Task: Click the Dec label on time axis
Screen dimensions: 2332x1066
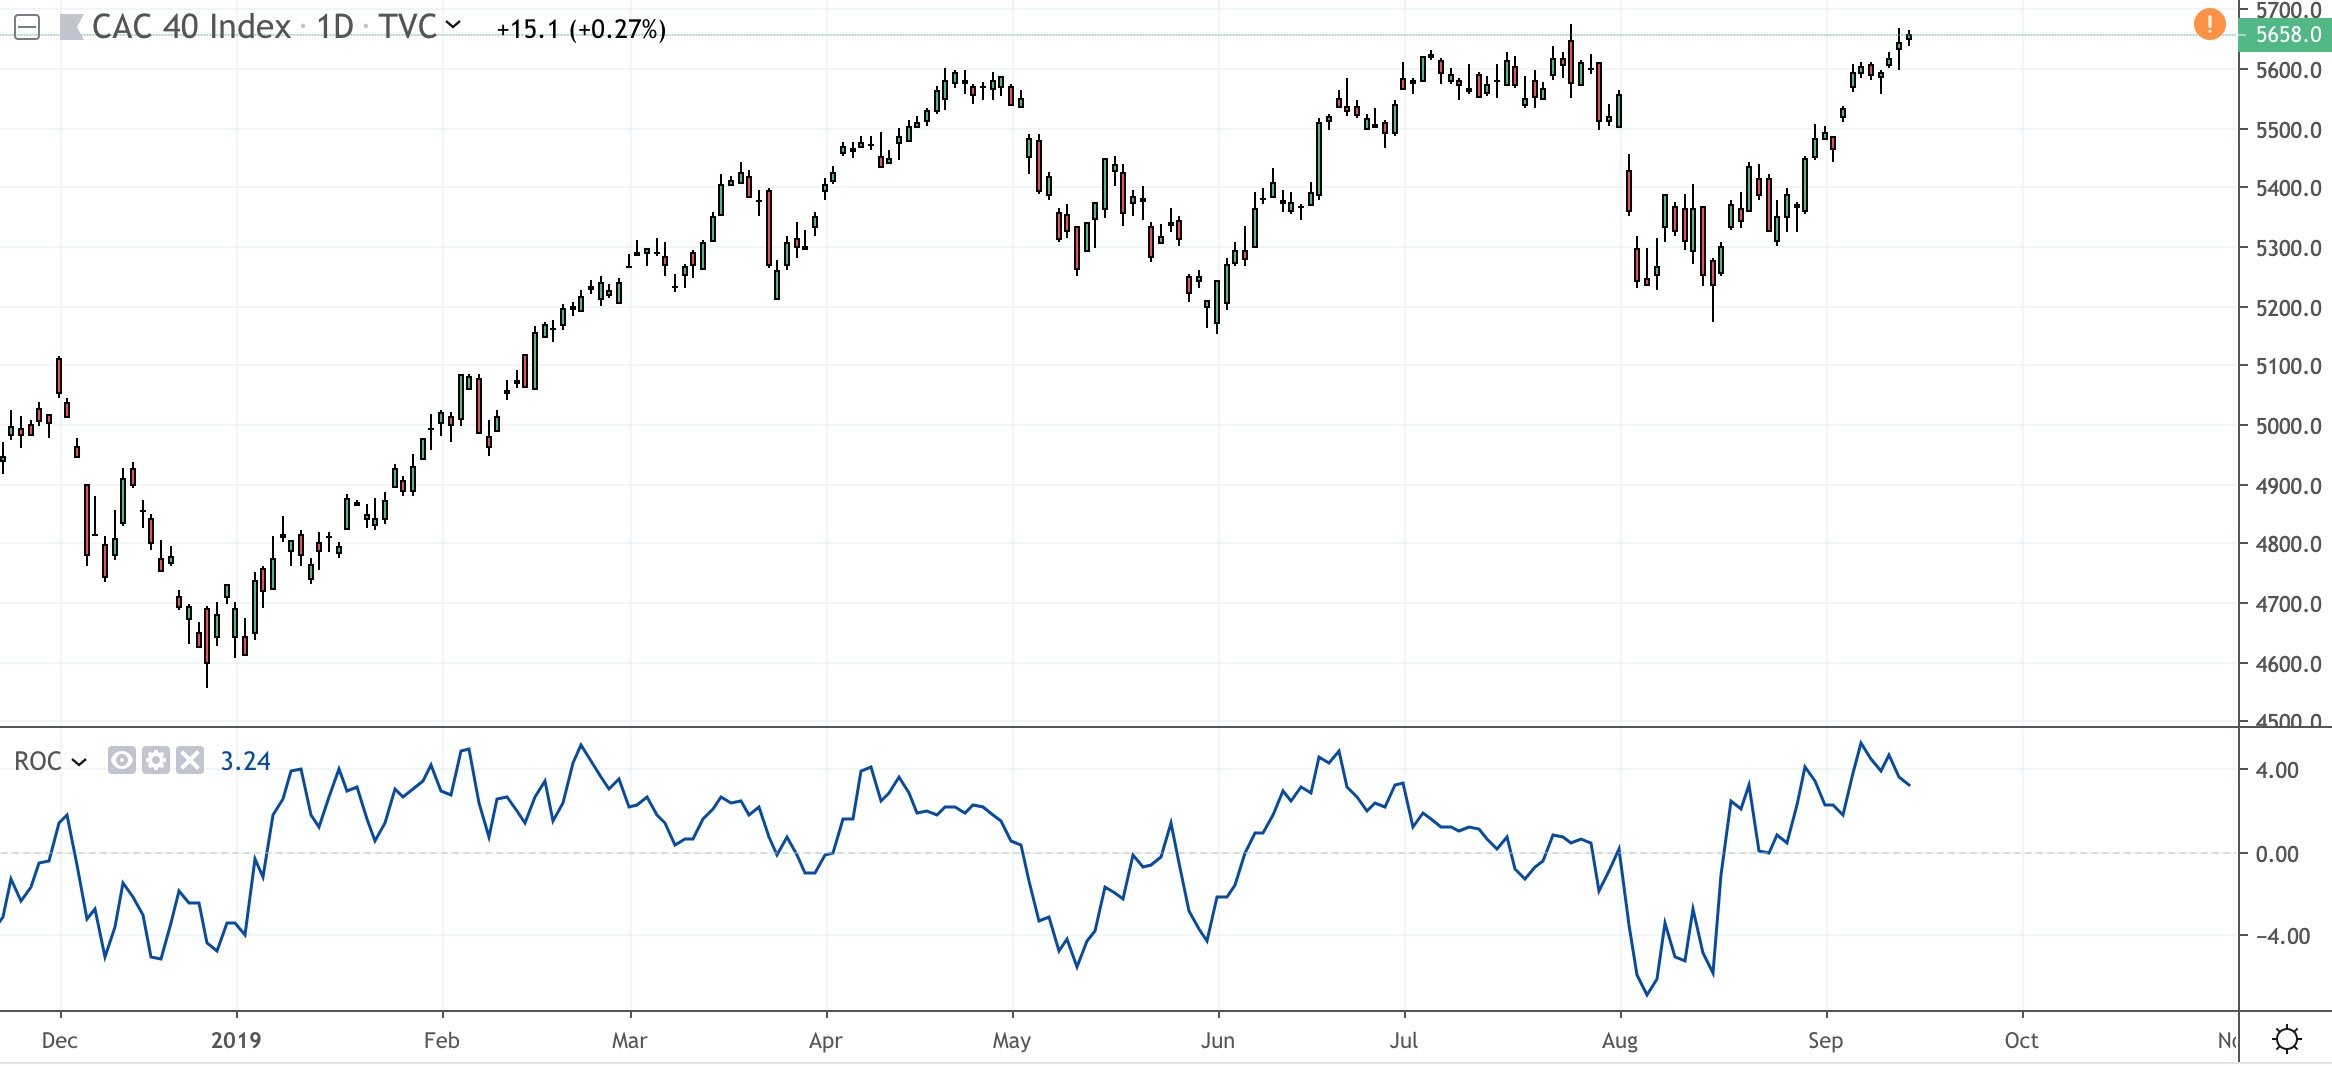Action: coord(60,1040)
